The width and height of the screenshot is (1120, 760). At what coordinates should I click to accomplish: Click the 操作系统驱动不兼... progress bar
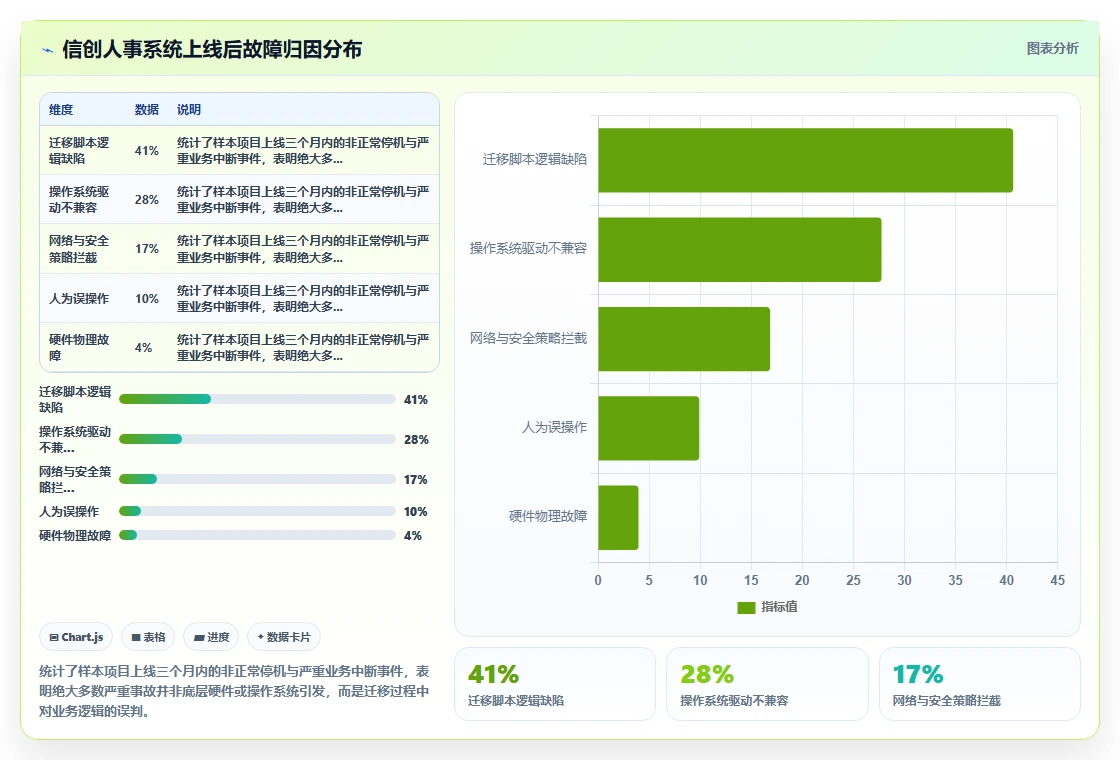coord(257,439)
